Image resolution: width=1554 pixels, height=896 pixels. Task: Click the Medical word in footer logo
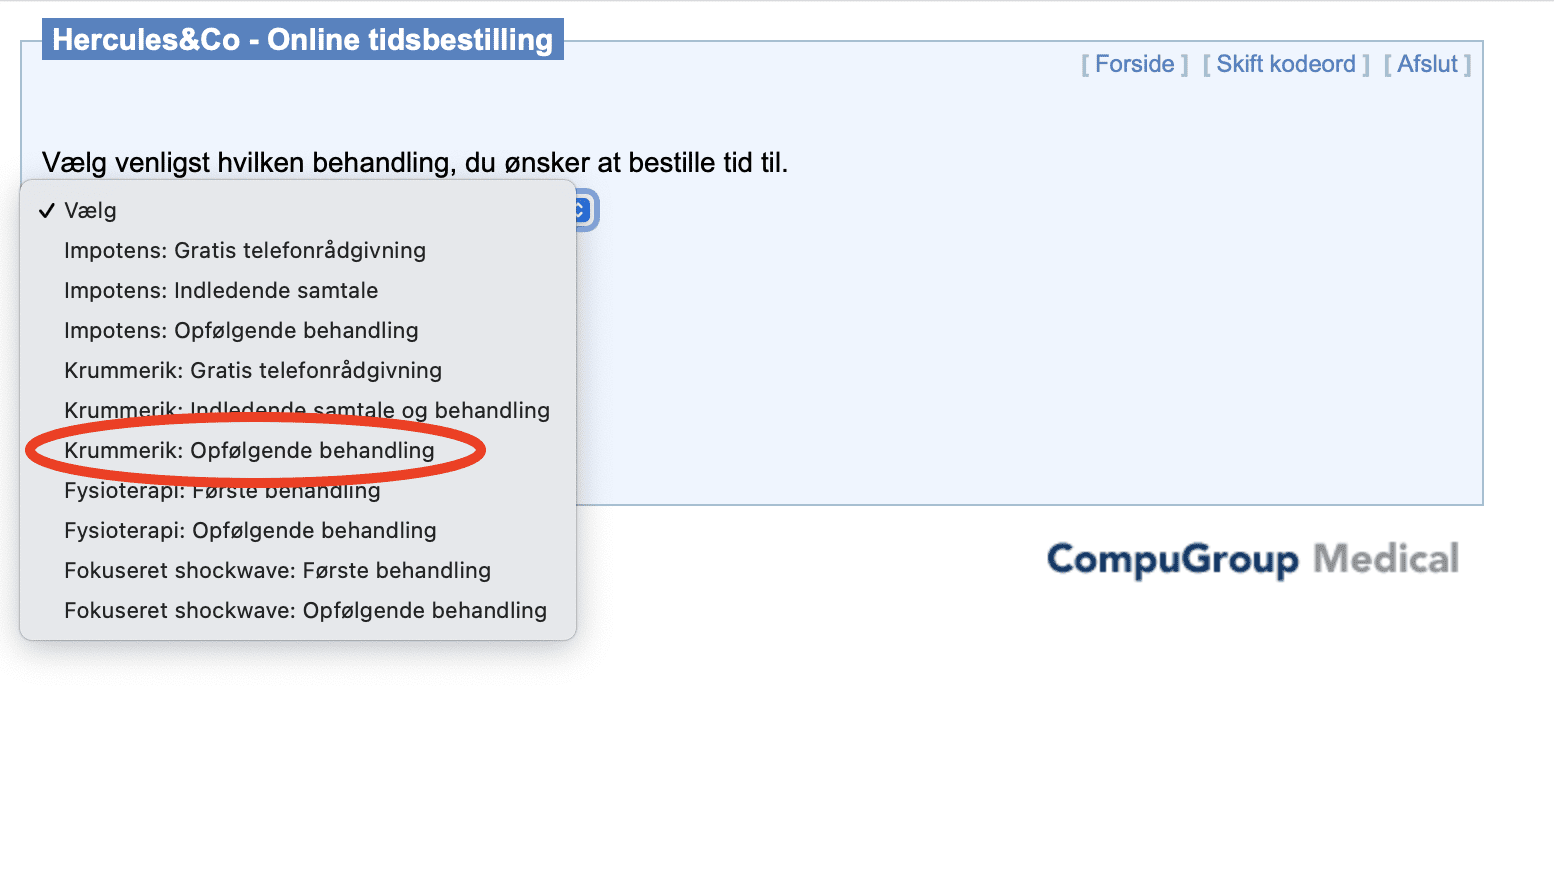1386,558
